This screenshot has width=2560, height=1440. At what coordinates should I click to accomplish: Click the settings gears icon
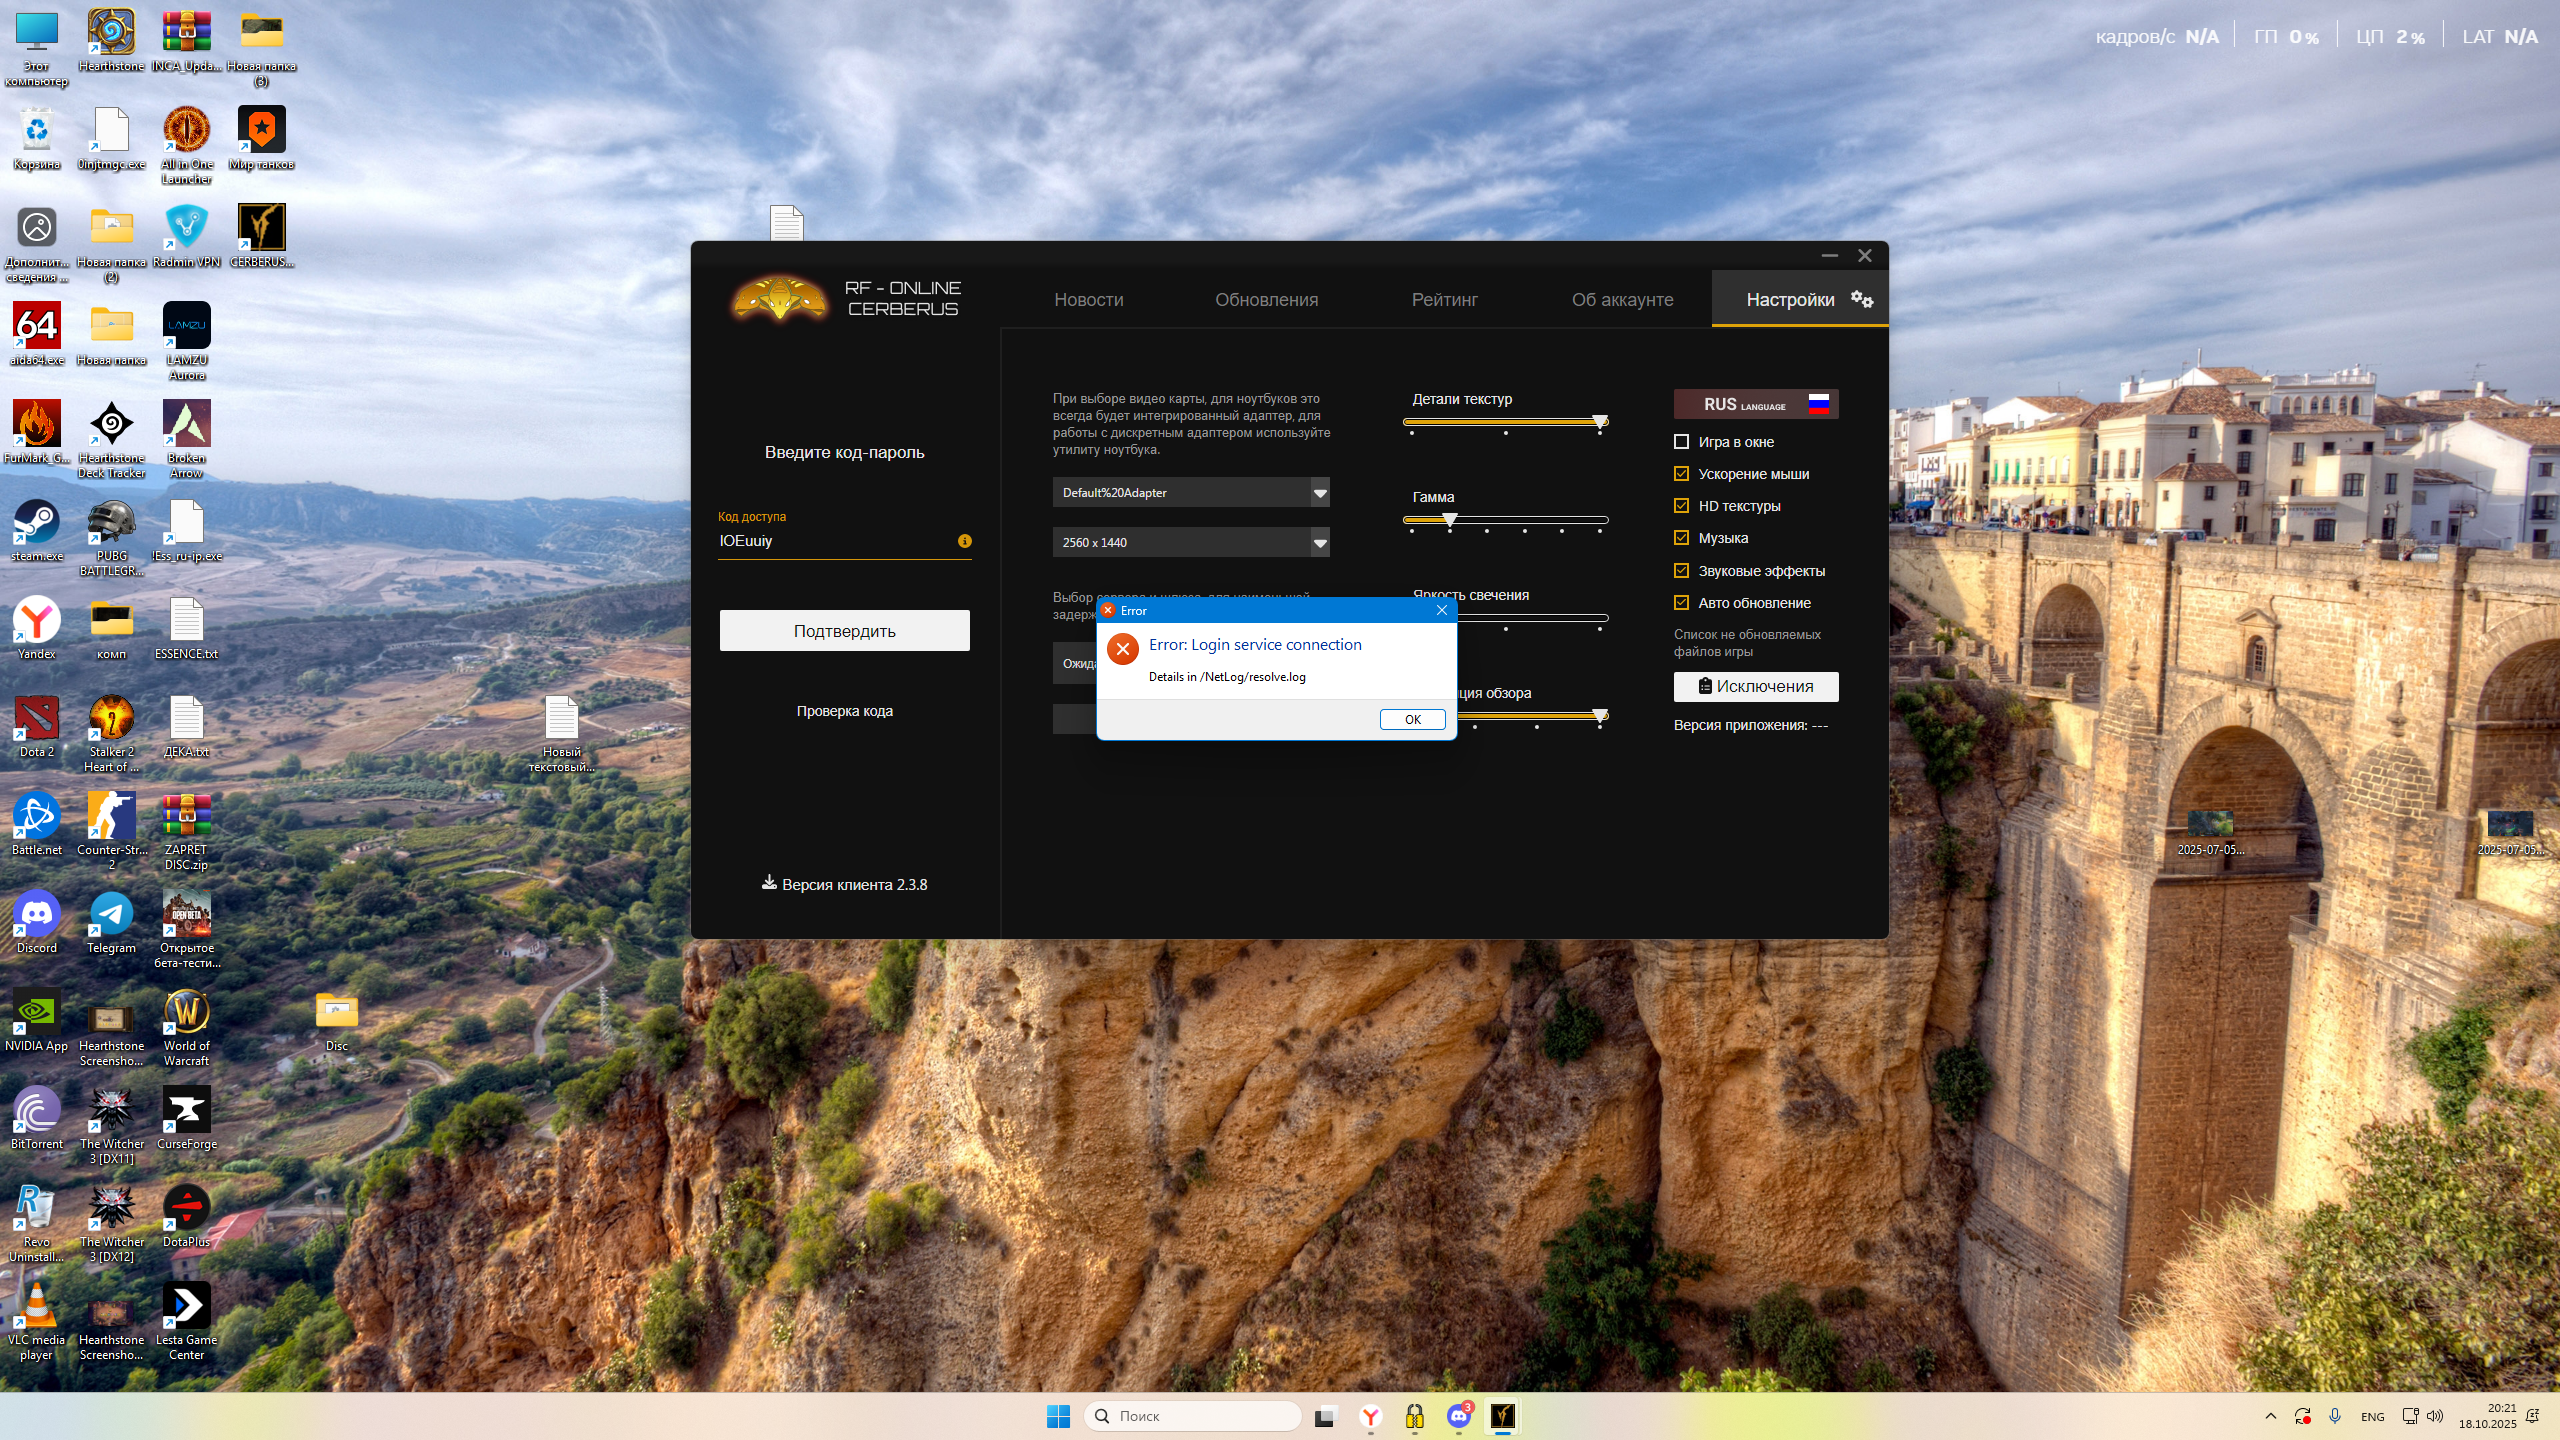(x=1861, y=299)
